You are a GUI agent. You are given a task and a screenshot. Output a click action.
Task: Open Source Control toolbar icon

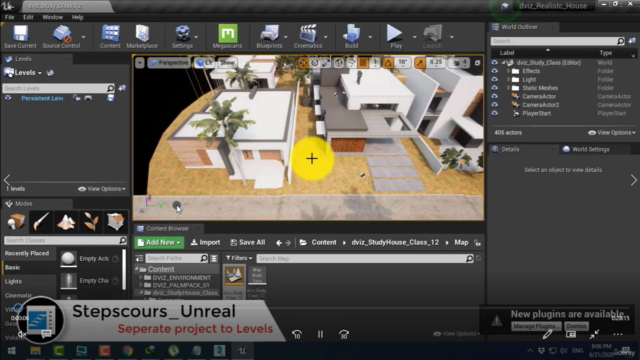(x=61, y=36)
